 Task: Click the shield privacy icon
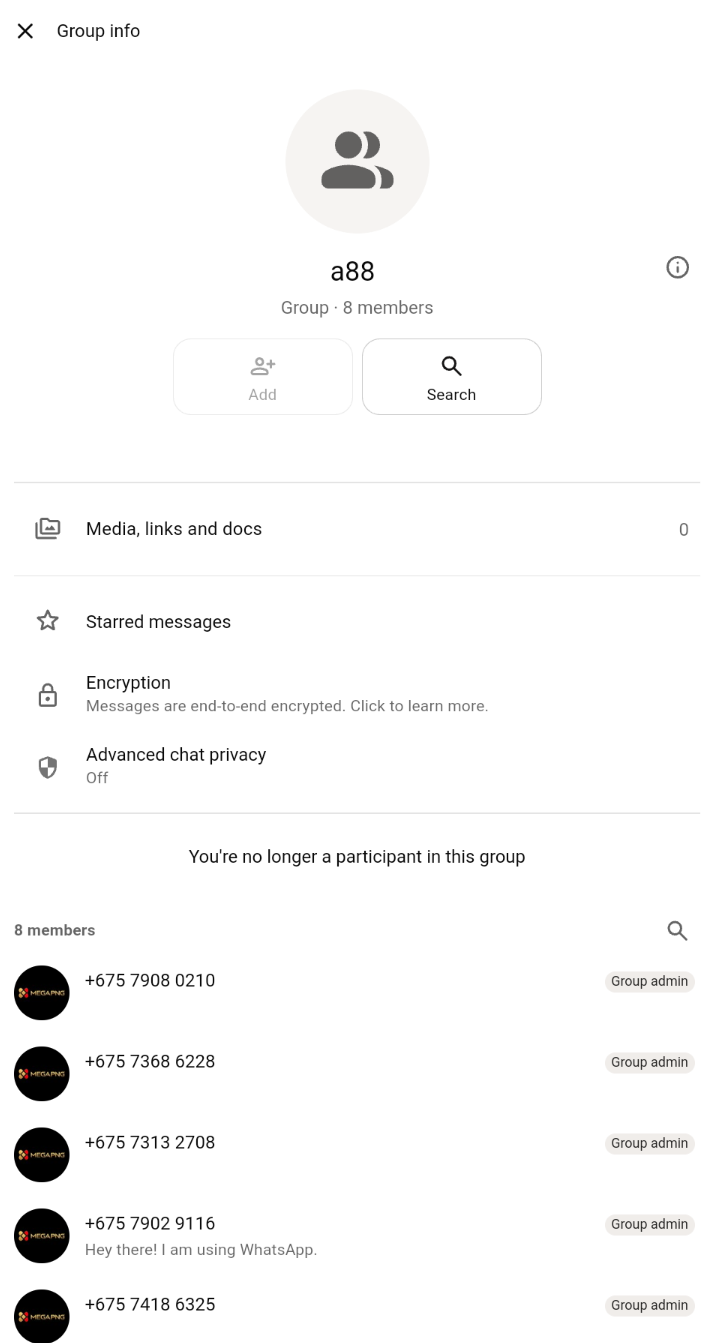[x=47, y=767]
